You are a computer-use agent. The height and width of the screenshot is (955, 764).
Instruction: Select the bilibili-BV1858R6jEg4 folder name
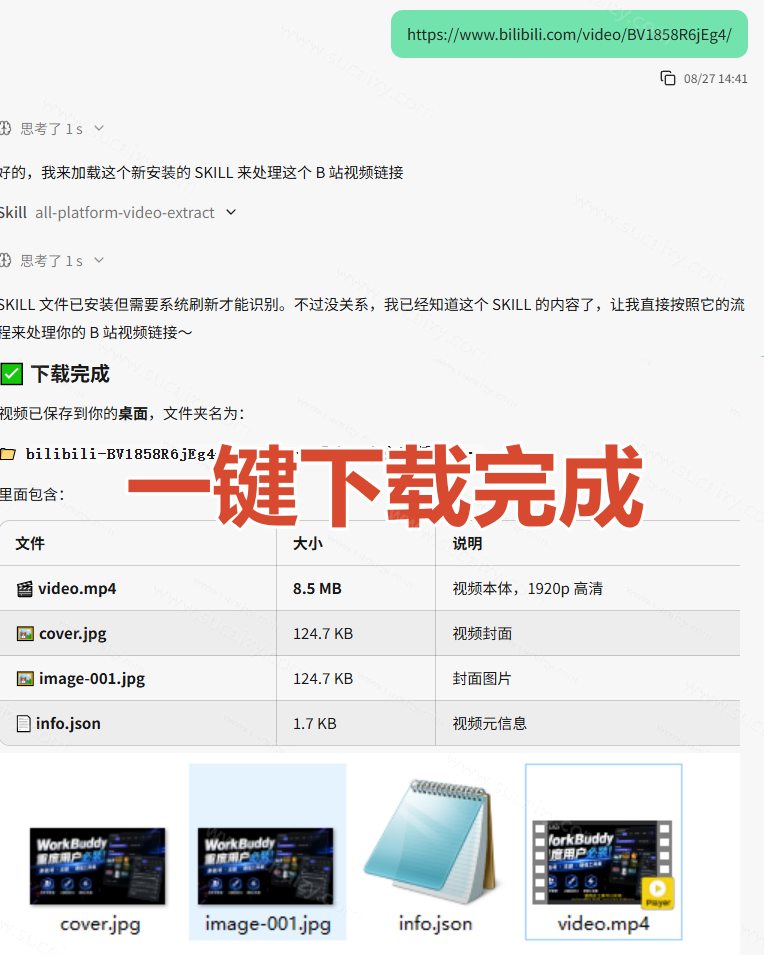[121, 454]
